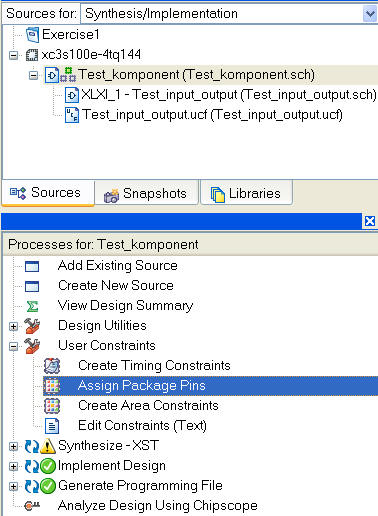This screenshot has height=516, width=378.
Task: Collapse the xc3s100e-4tq144 device node
Action: [13, 55]
